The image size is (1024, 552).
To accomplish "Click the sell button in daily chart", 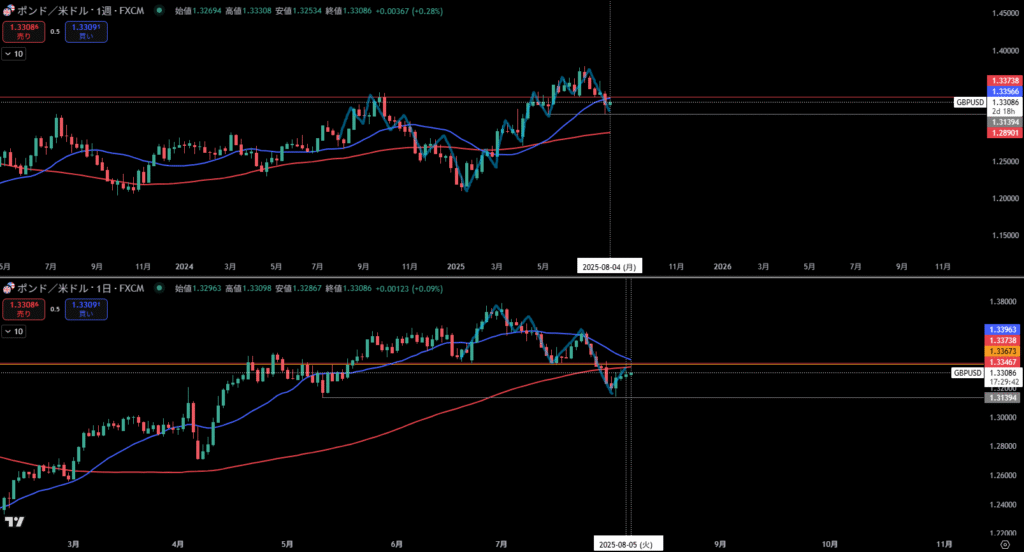I will (24, 309).
